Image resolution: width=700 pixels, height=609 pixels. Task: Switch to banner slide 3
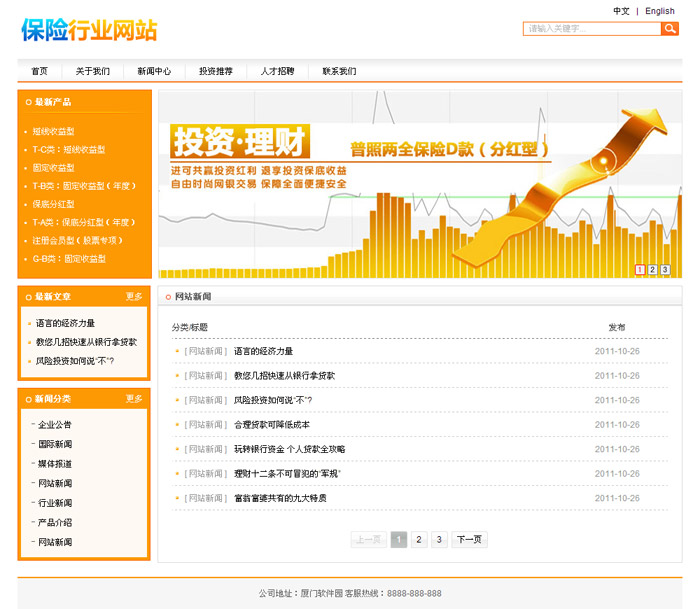[665, 270]
